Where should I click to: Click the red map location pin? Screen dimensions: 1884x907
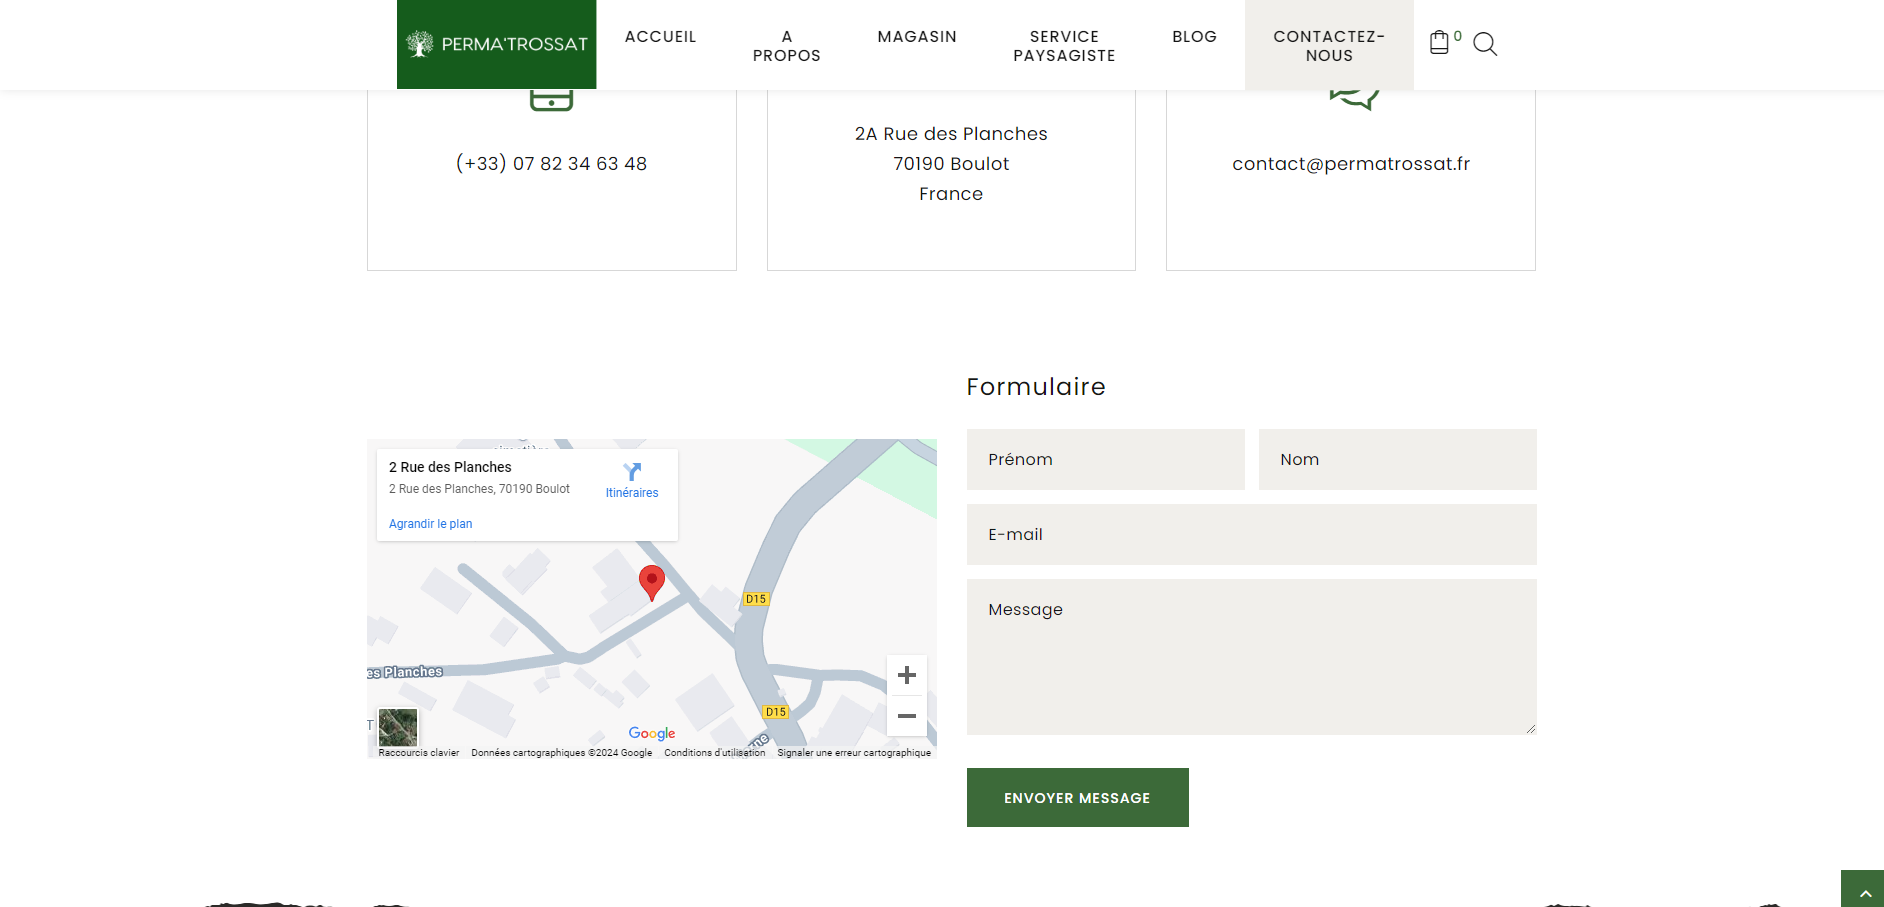(x=652, y=581)
